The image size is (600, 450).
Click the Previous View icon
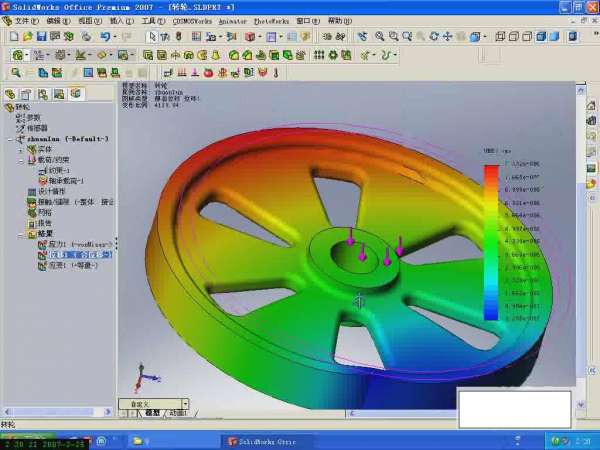362,37
